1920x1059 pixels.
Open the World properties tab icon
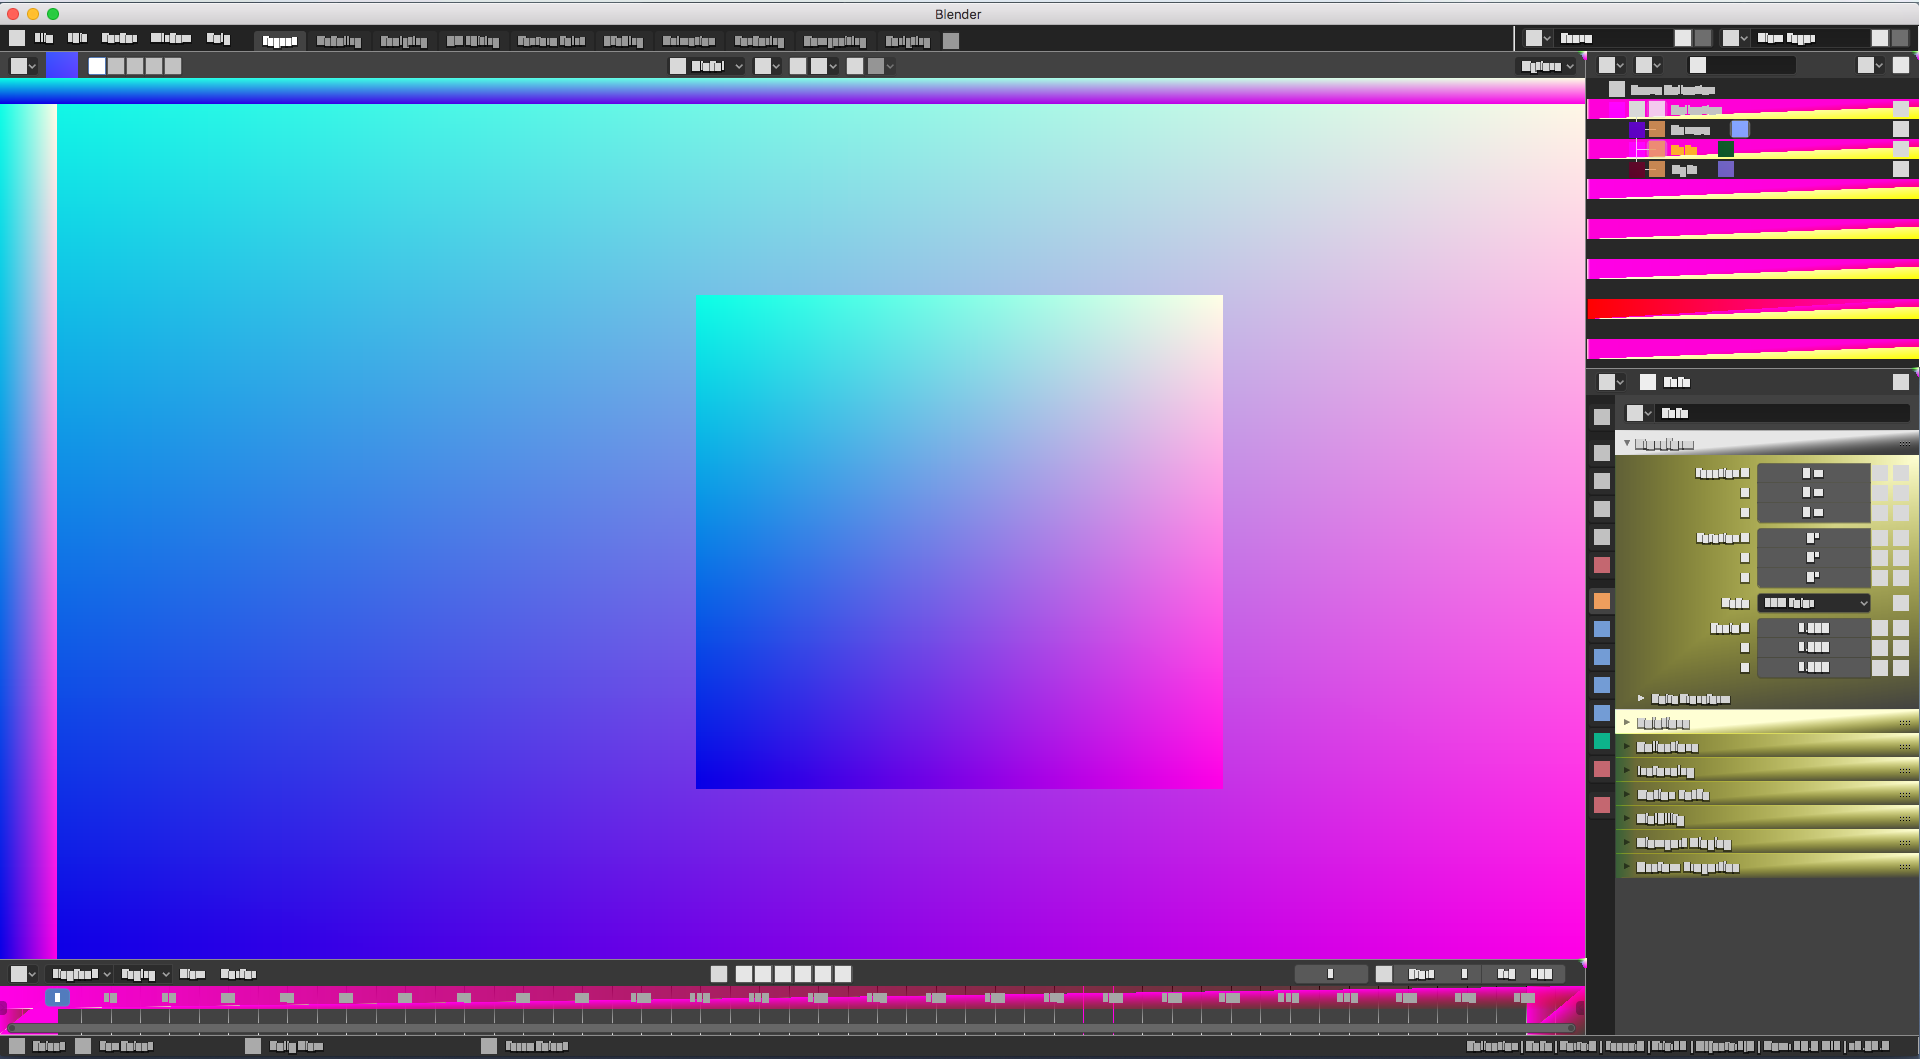[1602, 565]
